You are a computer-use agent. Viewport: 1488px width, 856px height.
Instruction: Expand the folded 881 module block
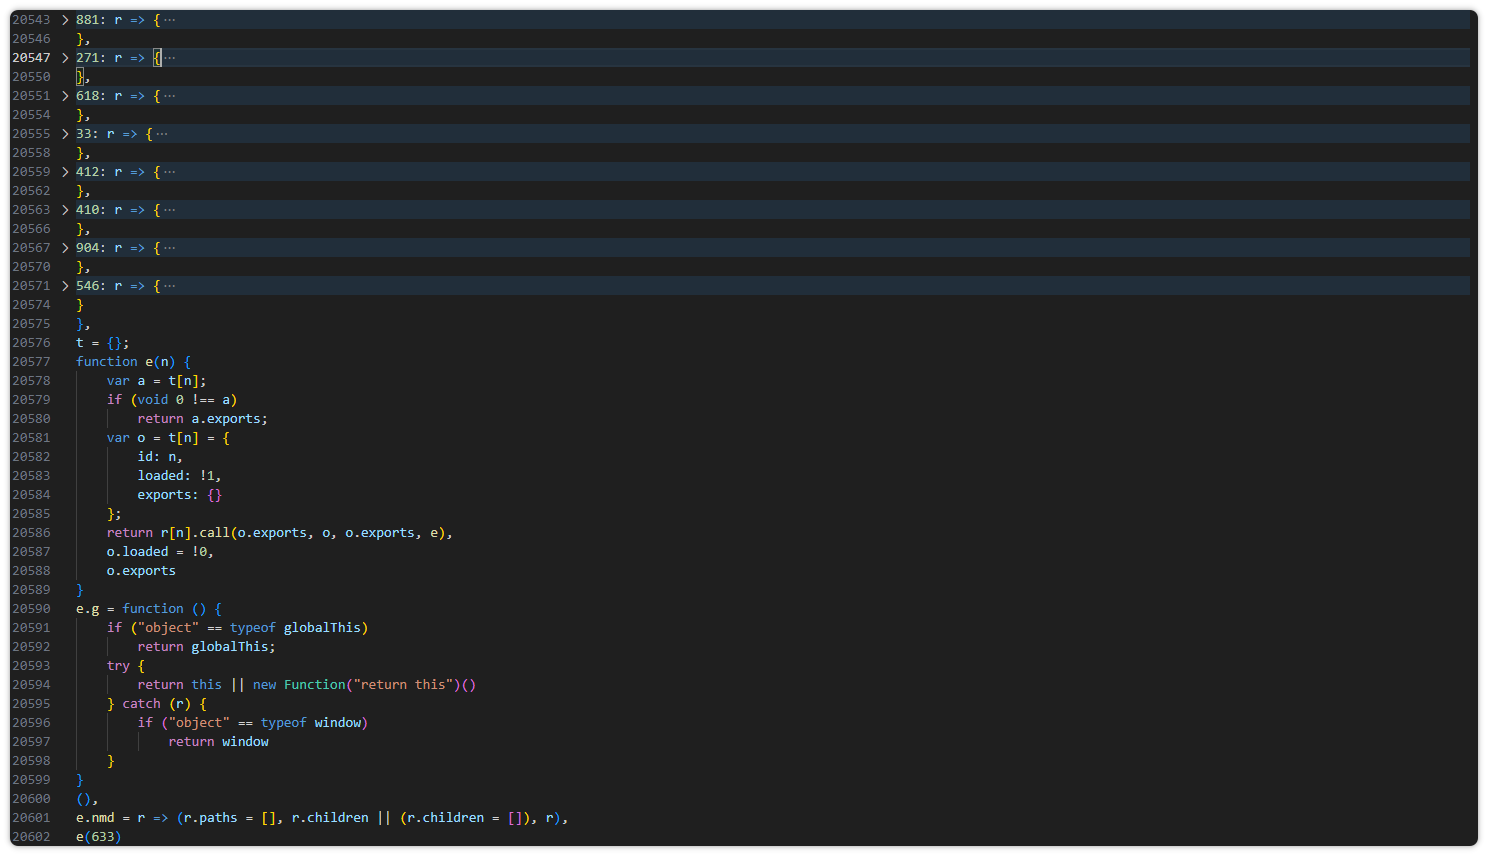65,20
